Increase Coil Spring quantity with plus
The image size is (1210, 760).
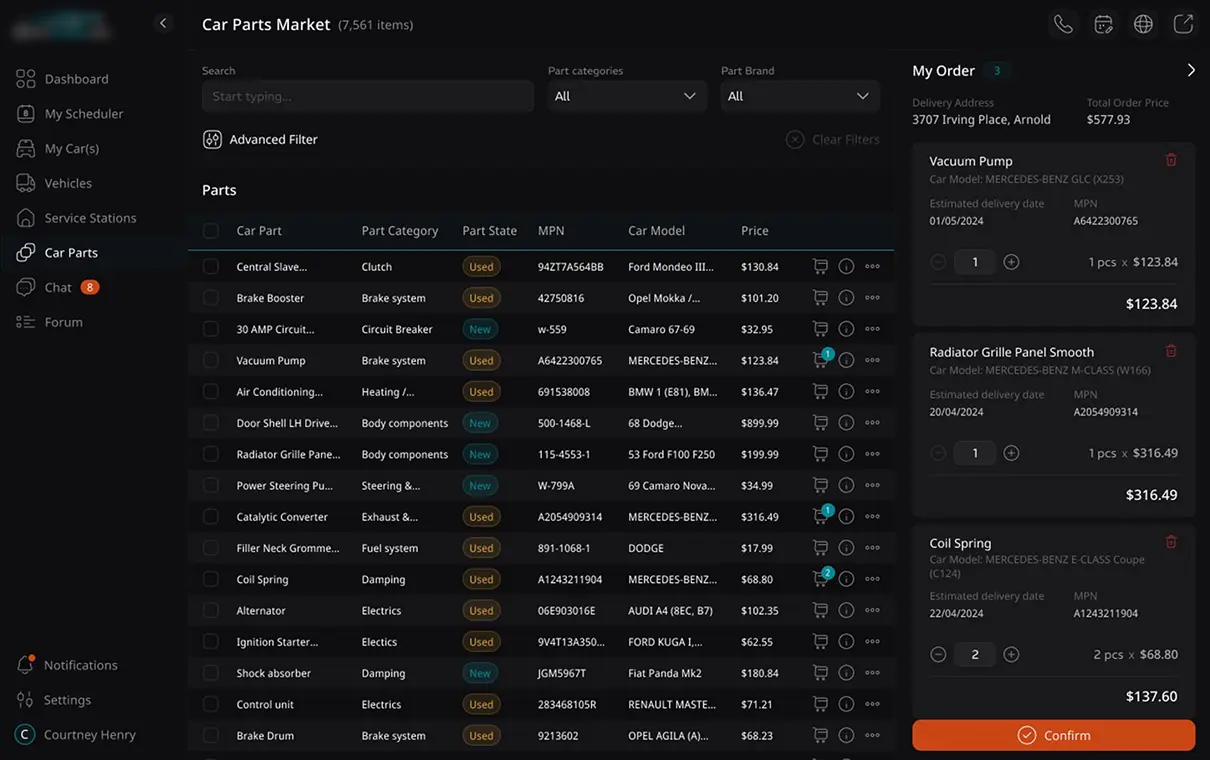click(x=1011, y=654)
